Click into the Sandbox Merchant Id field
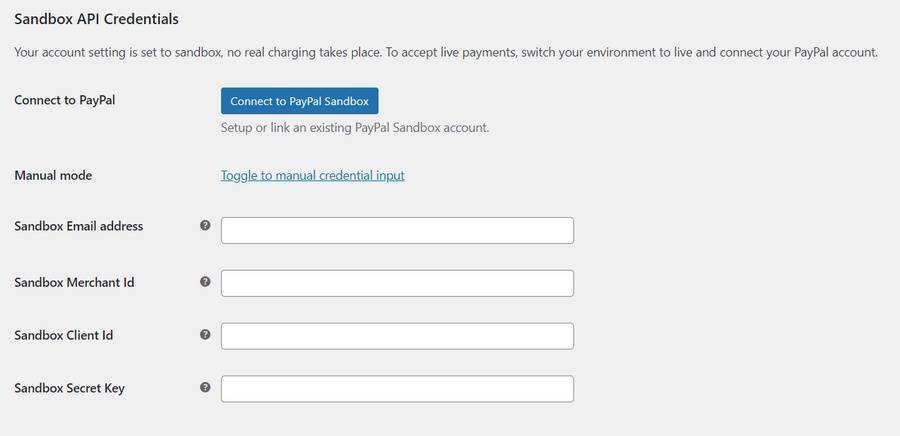This screenshot has width=900, height=436. 397,283
